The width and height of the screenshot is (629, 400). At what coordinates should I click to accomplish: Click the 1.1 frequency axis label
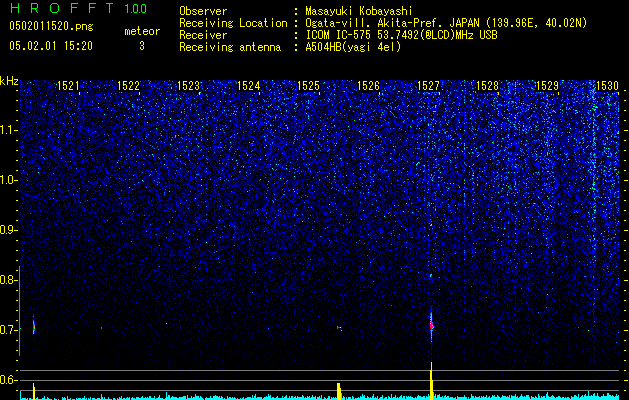point(9,130)
